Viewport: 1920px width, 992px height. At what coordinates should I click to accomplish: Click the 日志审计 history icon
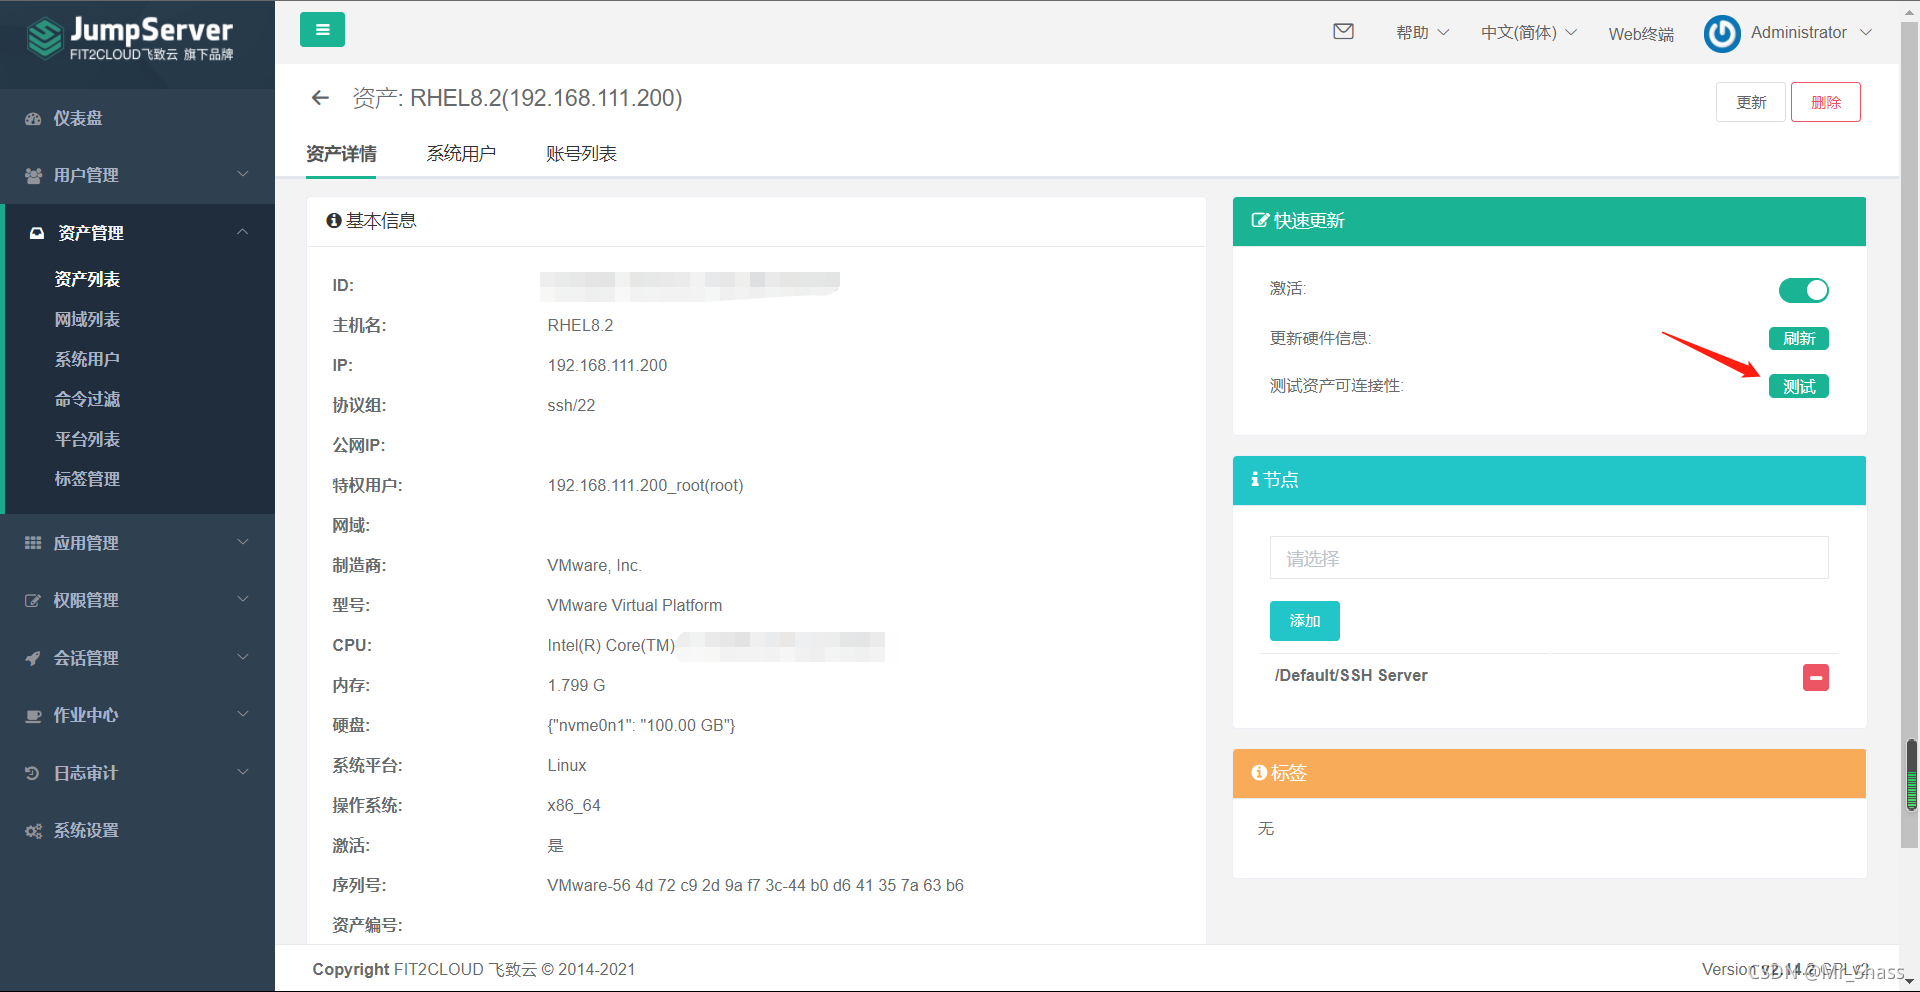[33, 773]
